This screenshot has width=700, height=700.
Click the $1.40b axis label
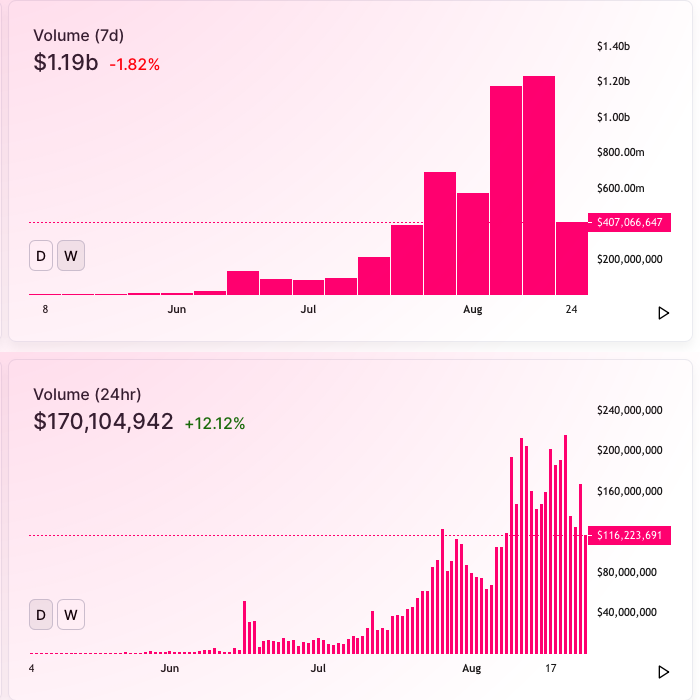point(613,46)
